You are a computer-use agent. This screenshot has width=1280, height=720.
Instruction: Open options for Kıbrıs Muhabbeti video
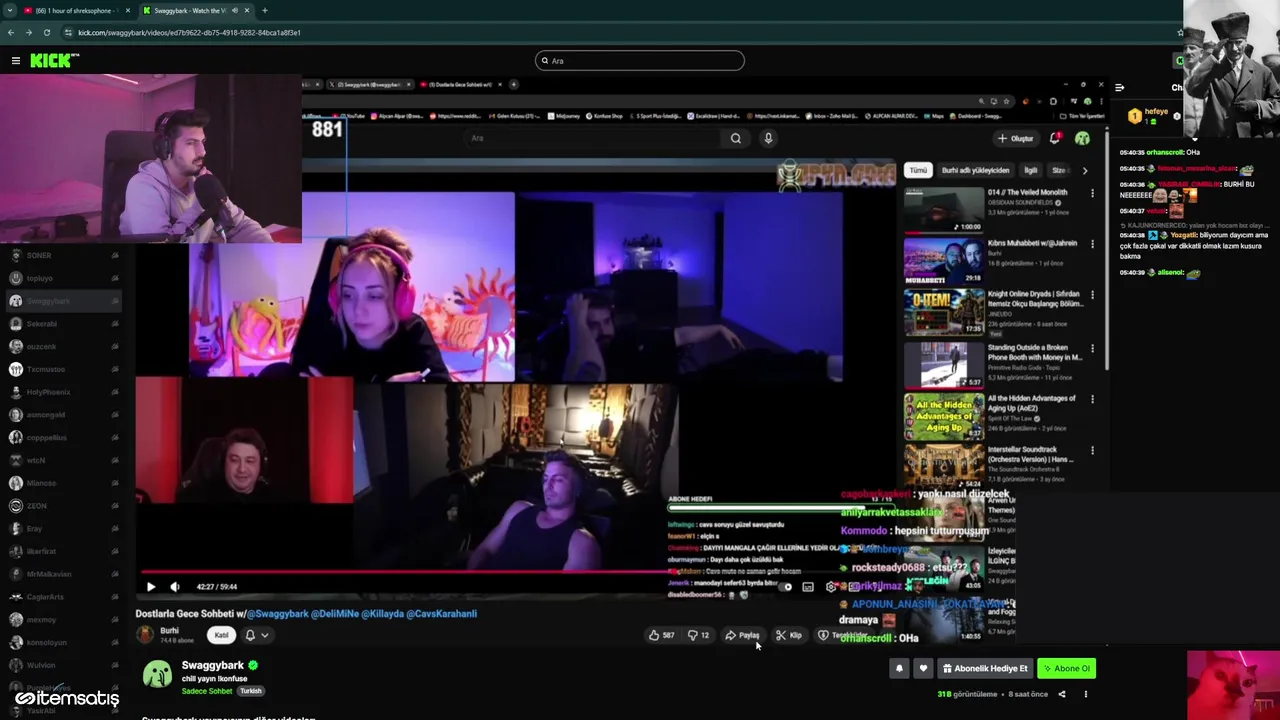coord(1092,244)
